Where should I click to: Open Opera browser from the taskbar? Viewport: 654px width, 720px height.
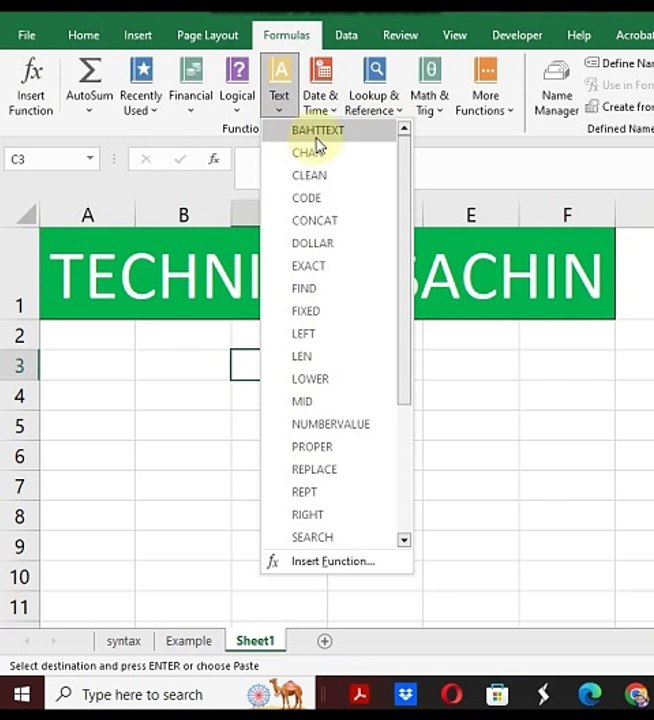click(451, 694)
